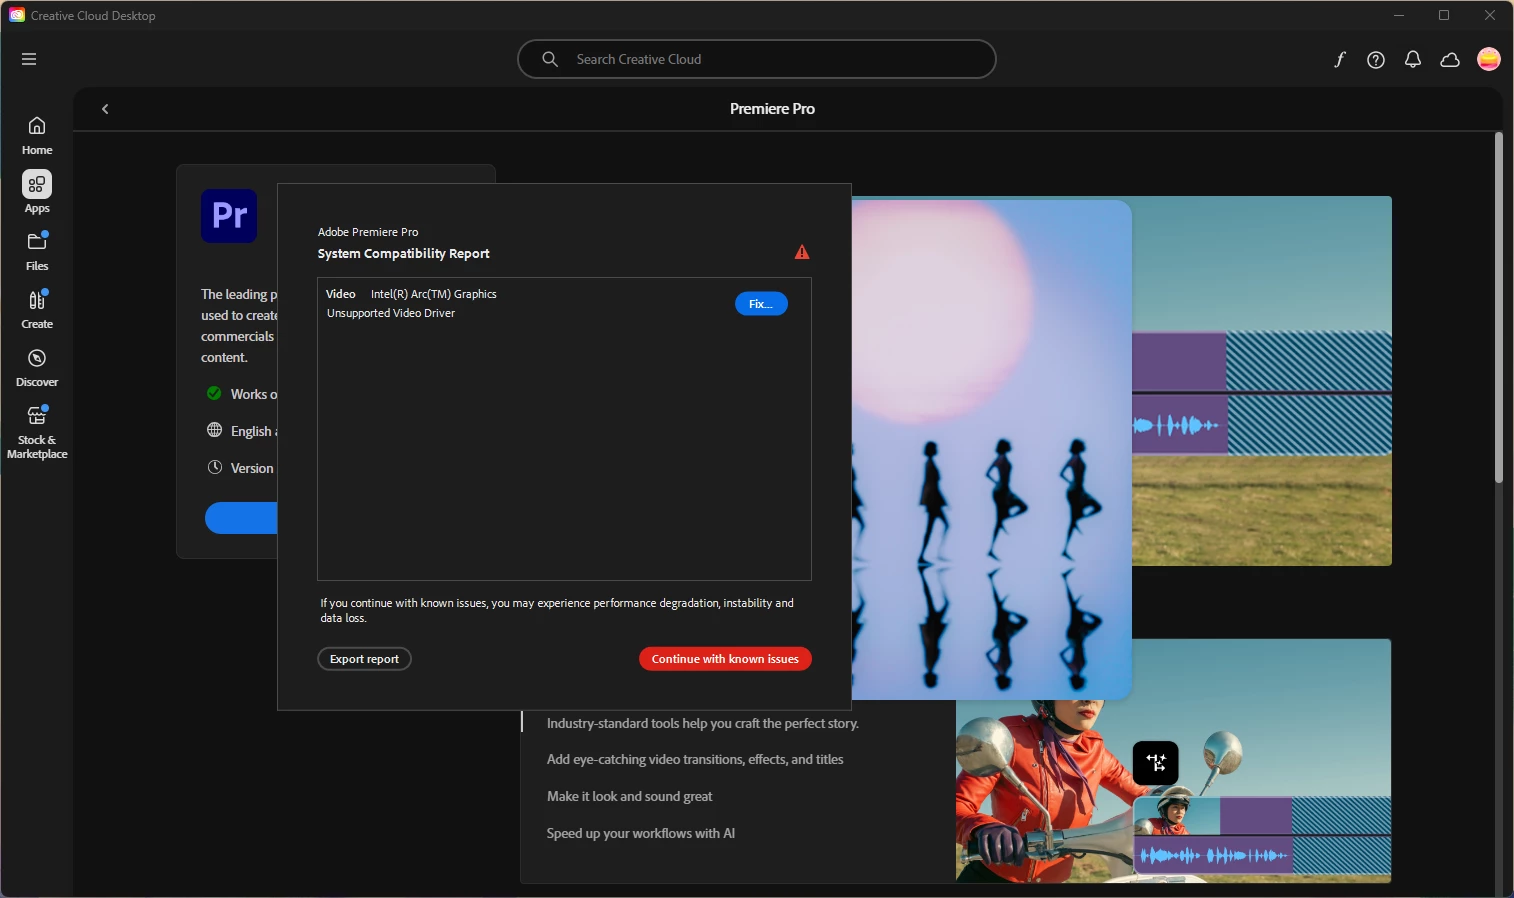
Task: Close the Creative Cloud Desktop window
Action: click(1490, 15)
